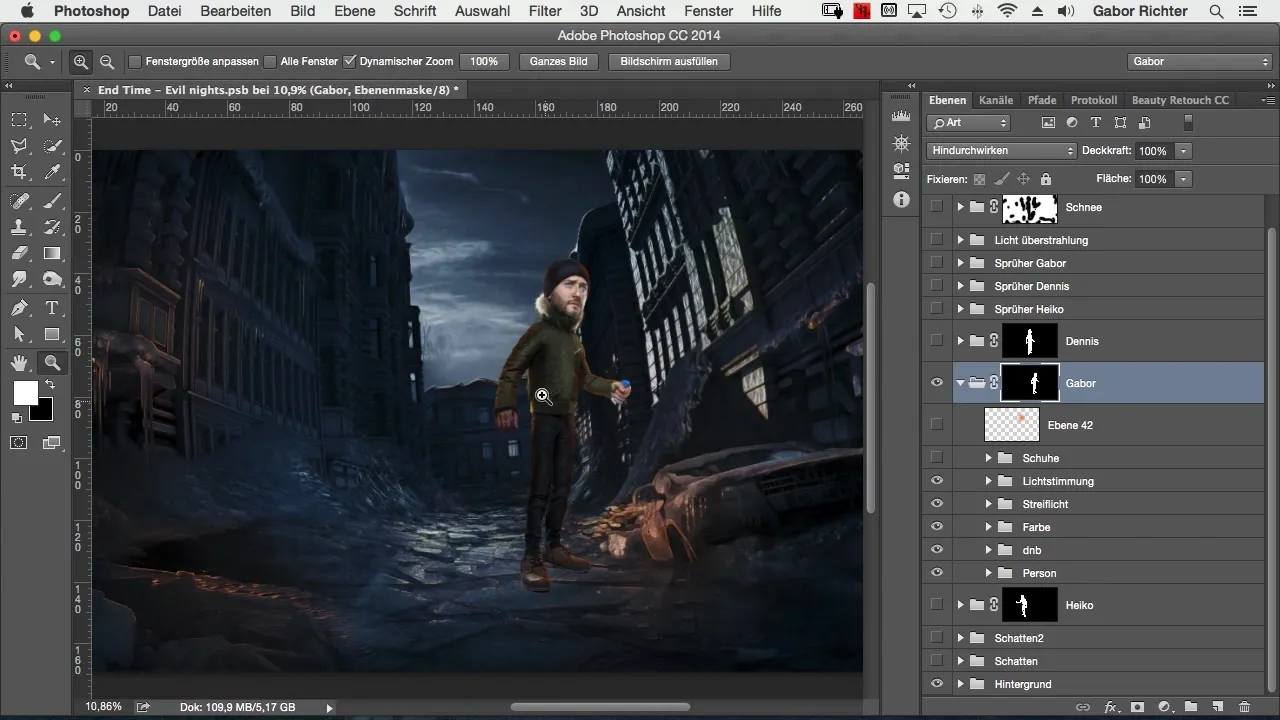
Task: Expand the Heiko layer group
Action: click(x=961, y=605)
